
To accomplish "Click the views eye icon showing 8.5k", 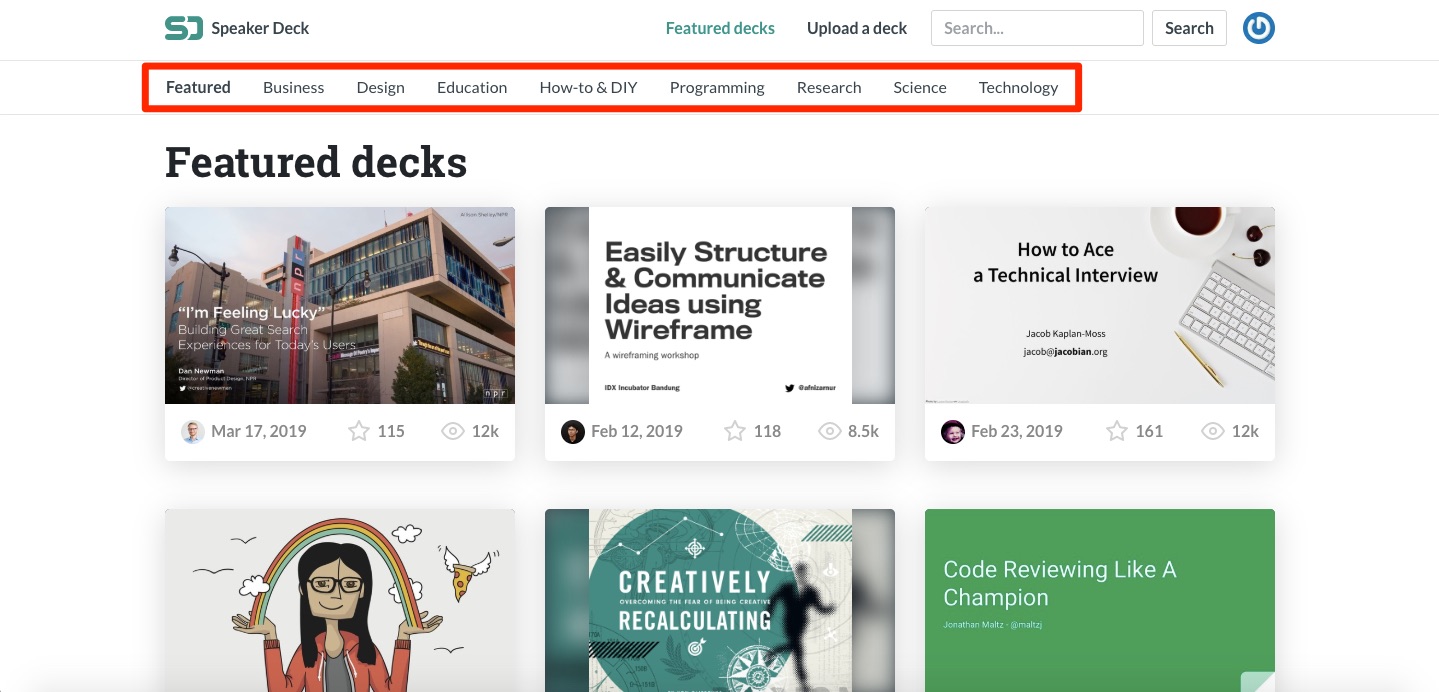I will [x=829, y=431].
